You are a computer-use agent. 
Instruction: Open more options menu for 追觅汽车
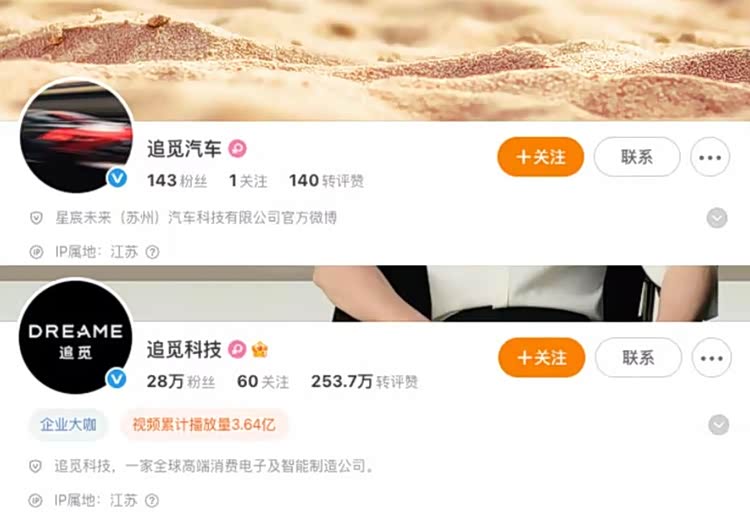tap(710, 157)
